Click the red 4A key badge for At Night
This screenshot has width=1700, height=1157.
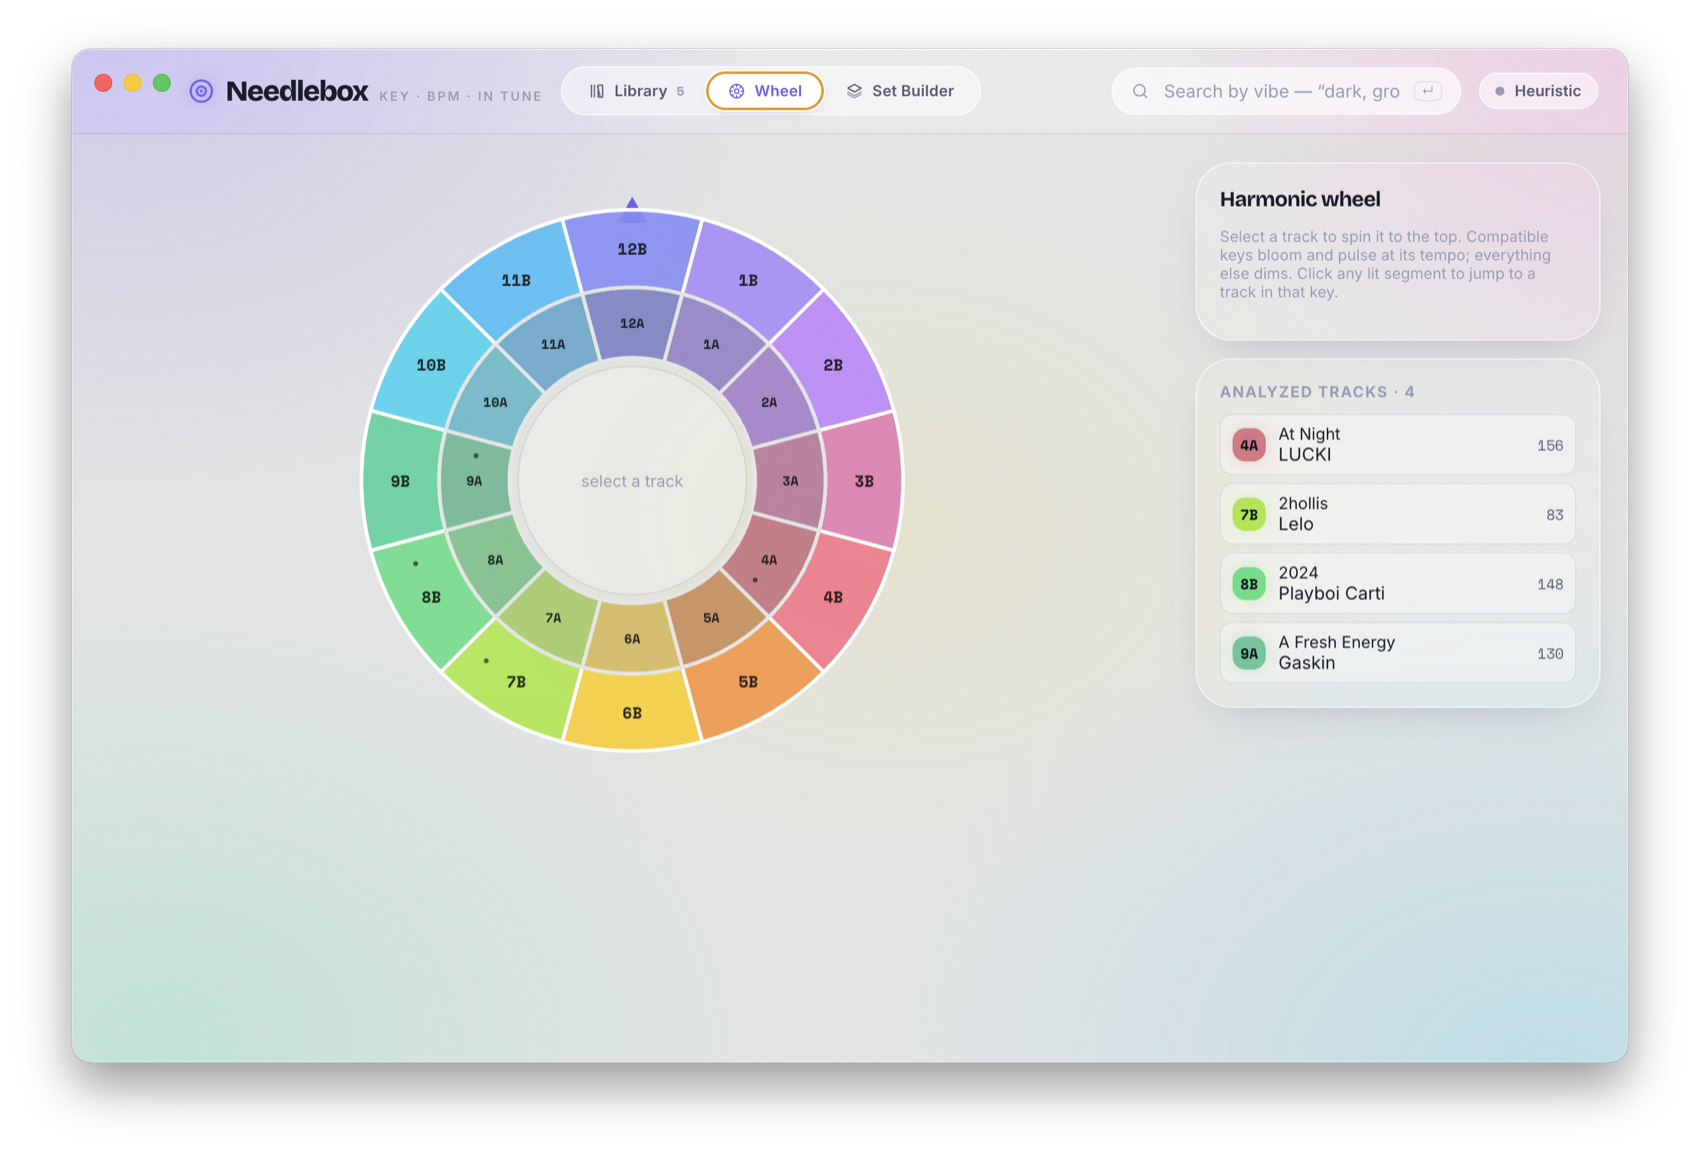click(1249, 445)
